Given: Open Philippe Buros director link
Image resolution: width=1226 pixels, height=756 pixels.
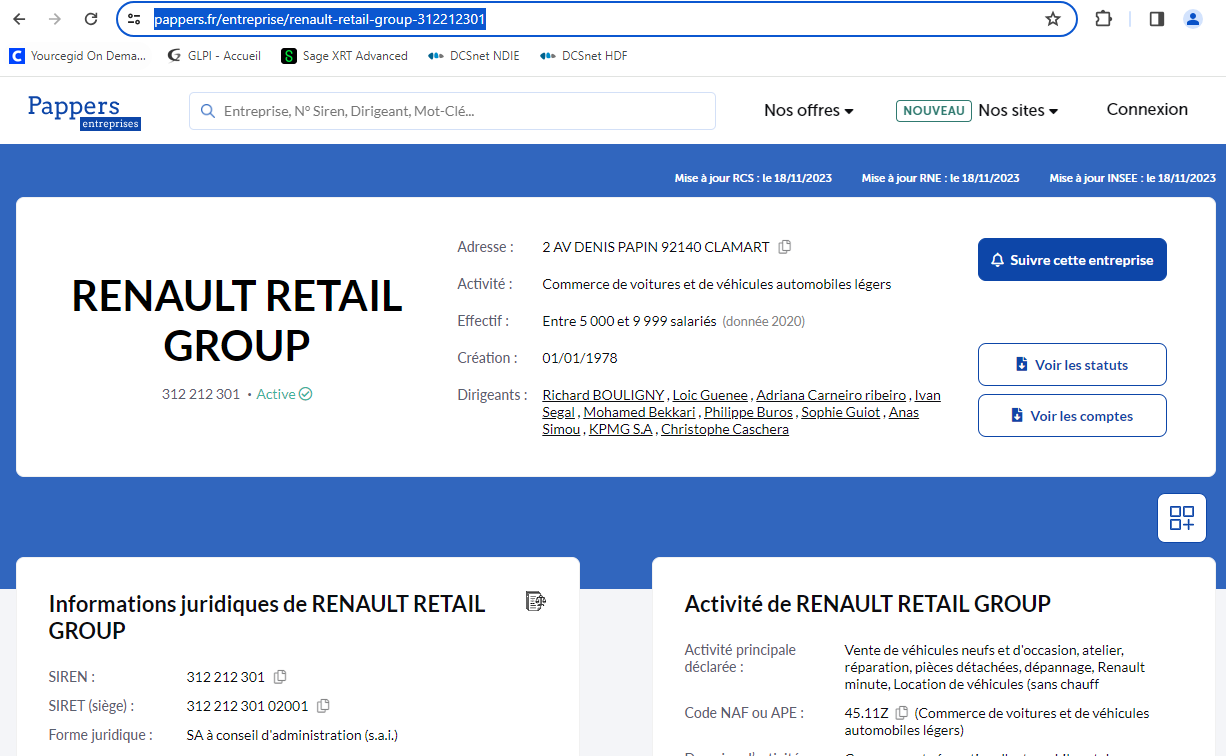Looking at the screenshot, I should click(748, 412).
